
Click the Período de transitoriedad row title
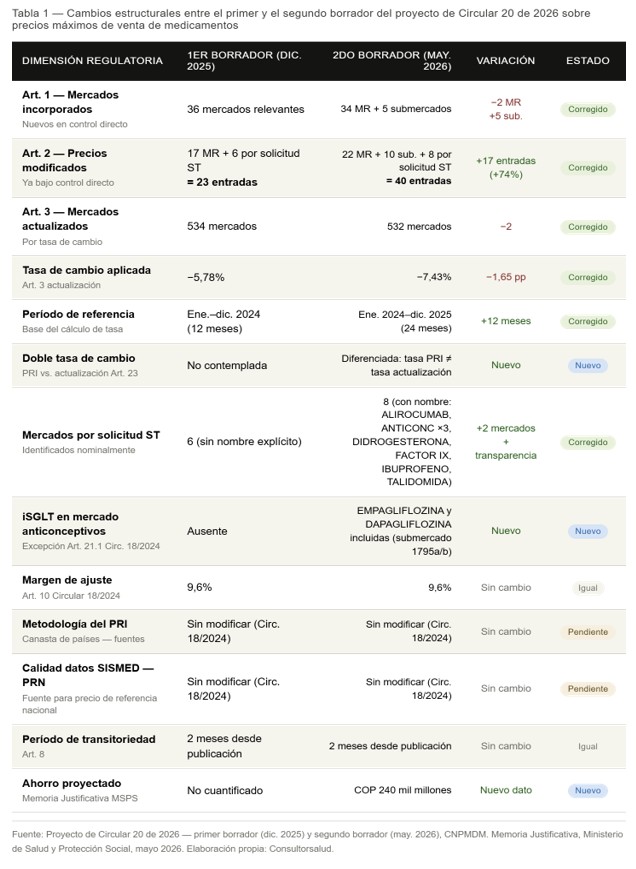coord(89,739)
